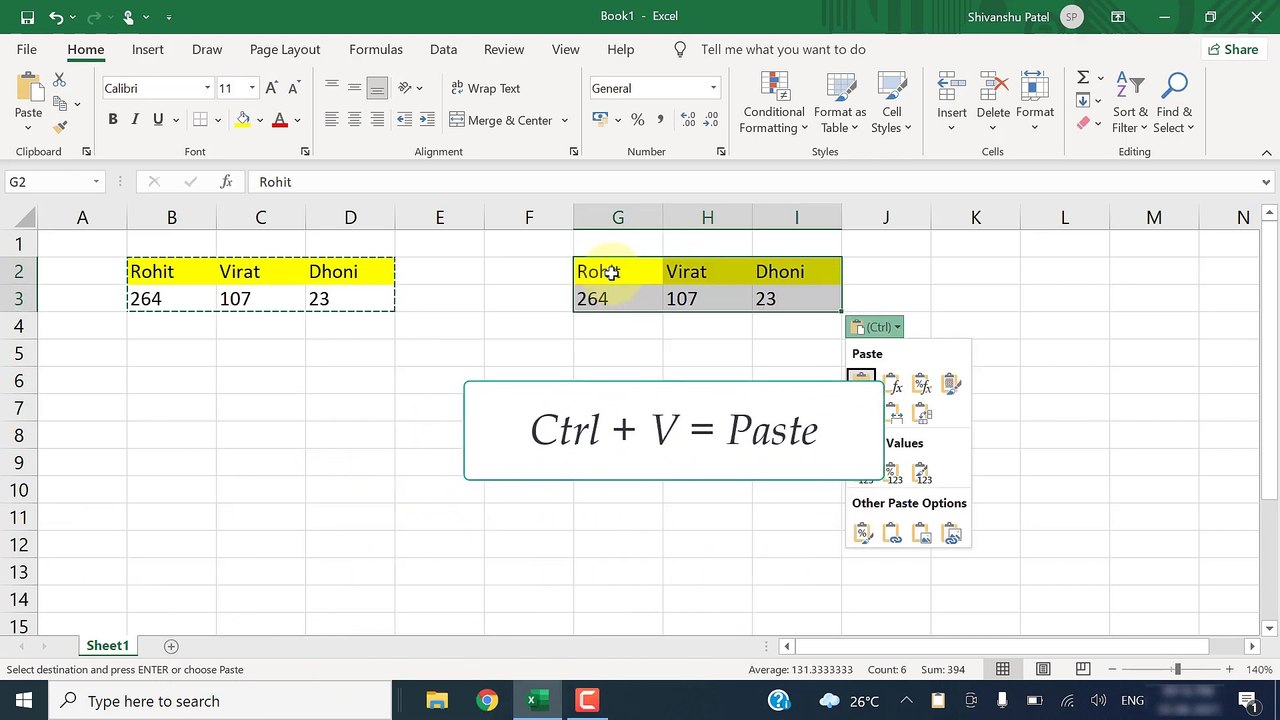Open the font size 11 dropdown
Image resolution: width=1280 pixels, height=720 pixels.
pos(252,88)
